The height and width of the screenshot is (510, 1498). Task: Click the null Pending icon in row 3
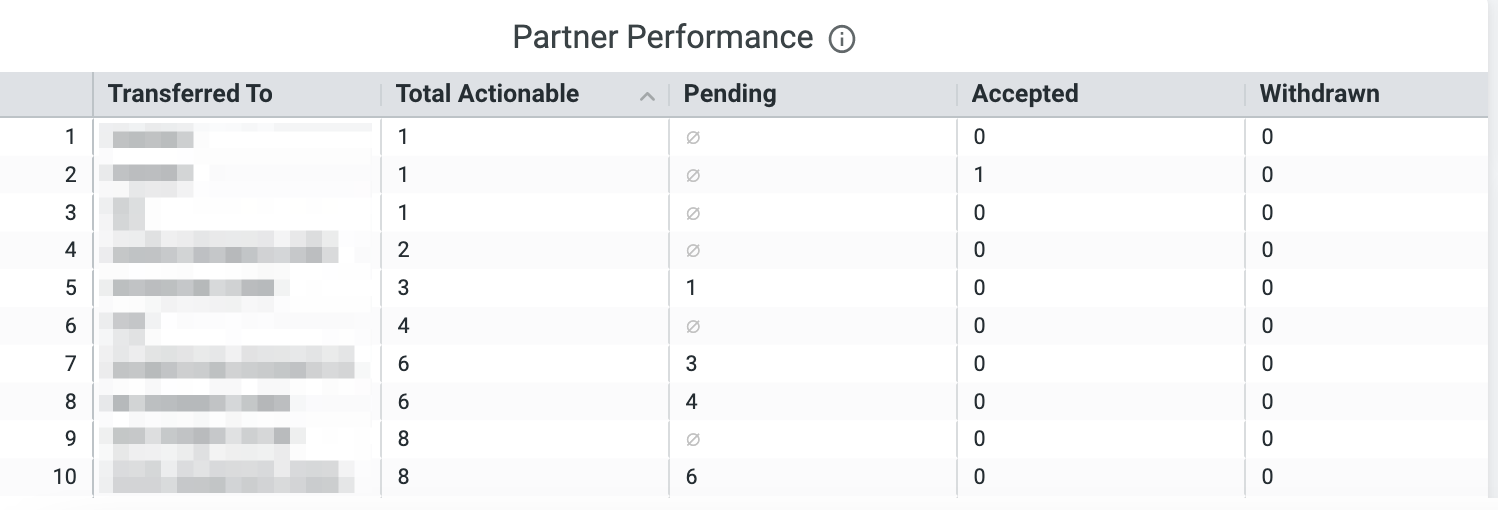pyautogui.click(x=693, y=213)
